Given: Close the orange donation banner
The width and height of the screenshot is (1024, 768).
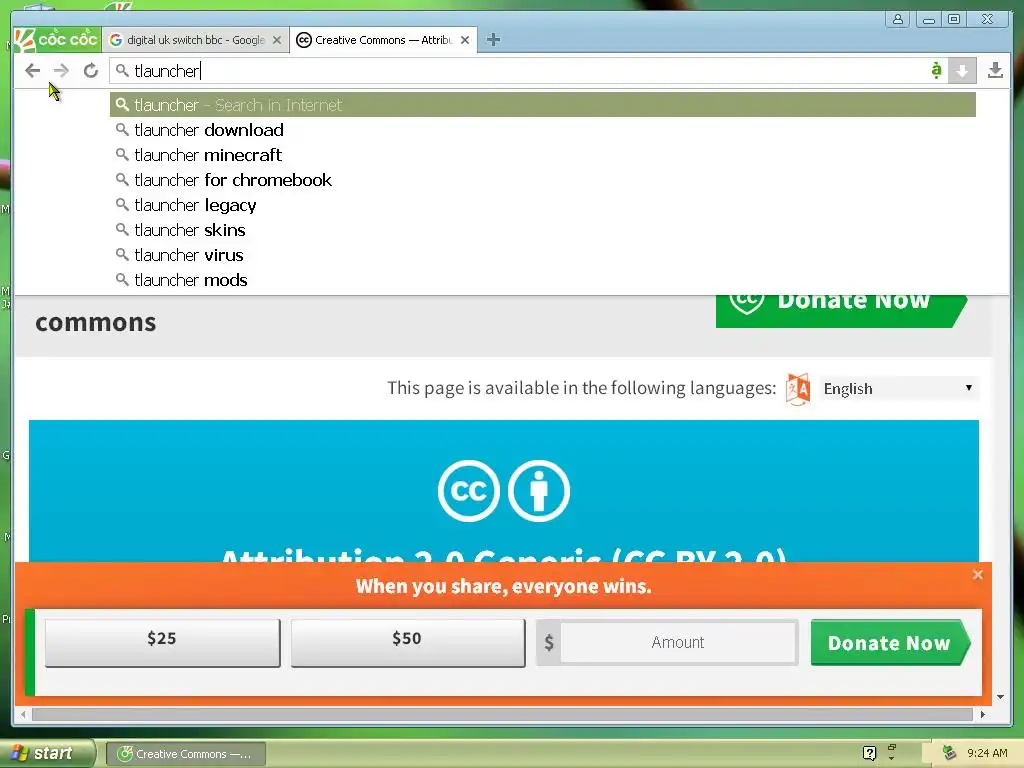Looking at the screenshot, I should coord(977,575).
